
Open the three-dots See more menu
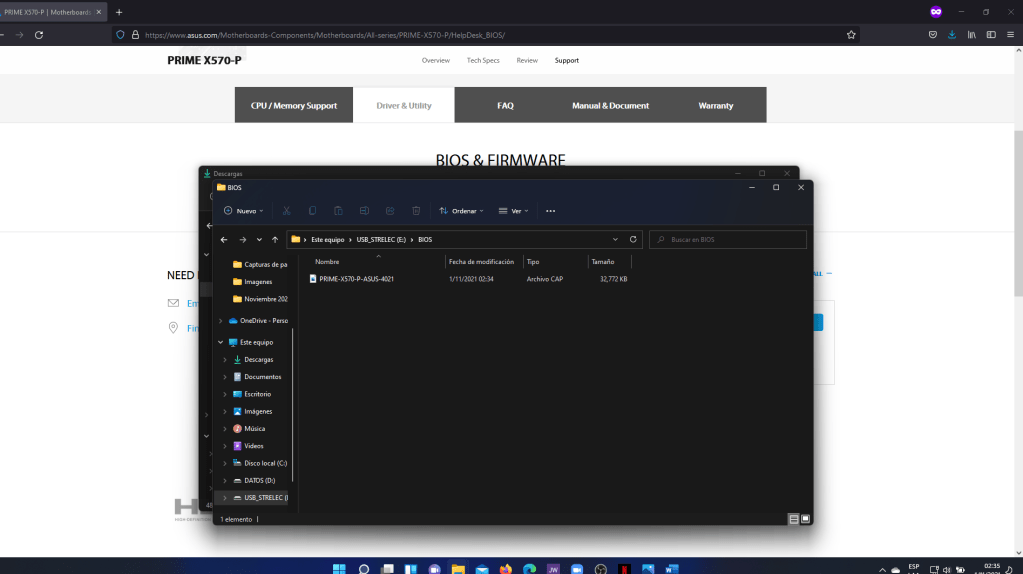tap(550, 211)
